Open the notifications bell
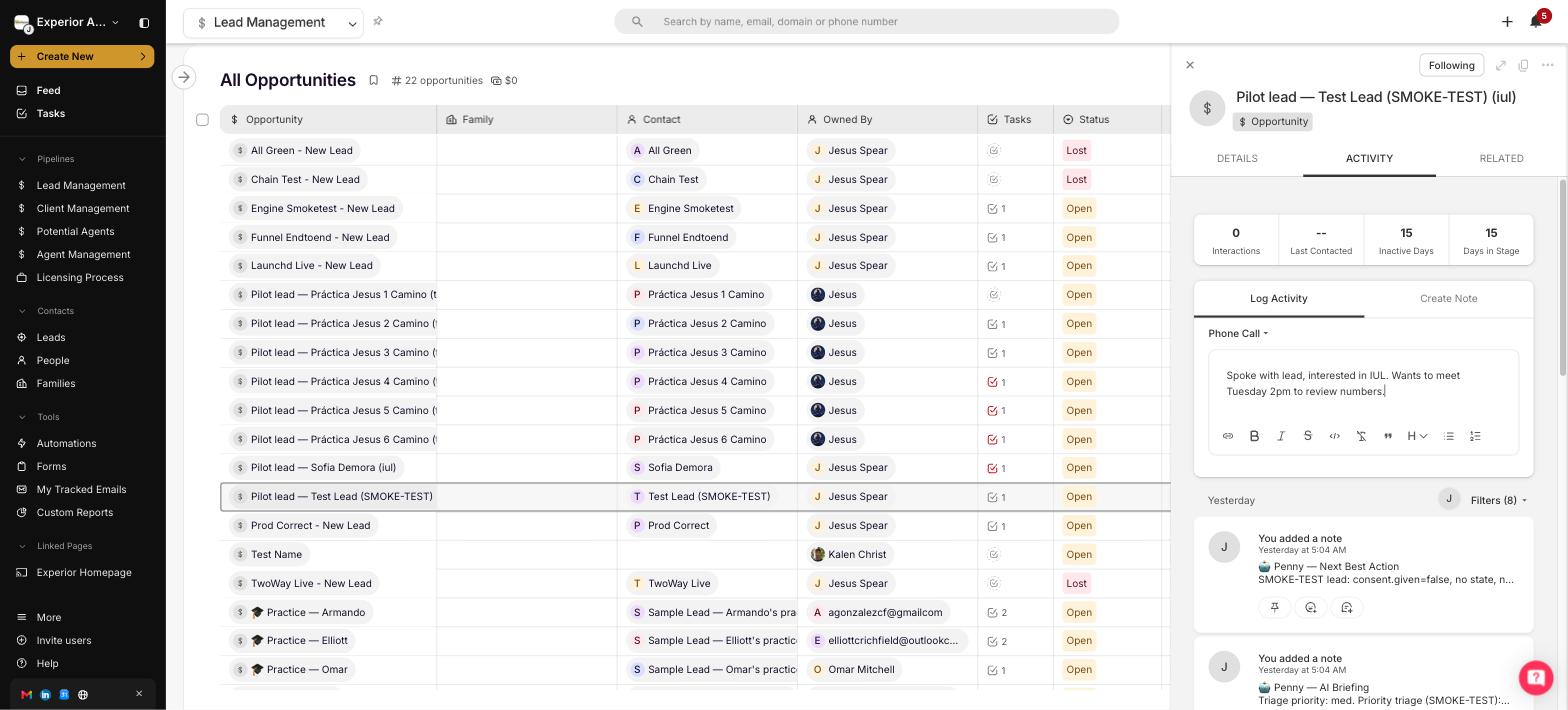This screenshot has height=710, width=1568. 1536,21
